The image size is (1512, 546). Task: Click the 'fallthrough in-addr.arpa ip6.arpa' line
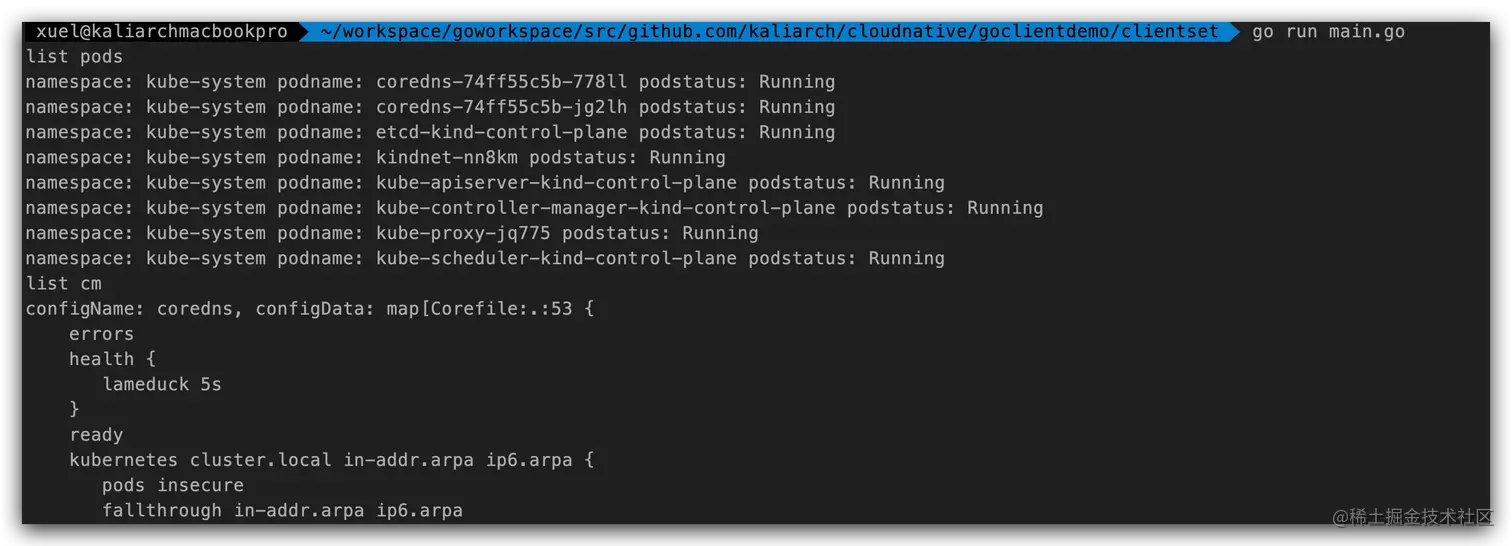coord(282,510)
